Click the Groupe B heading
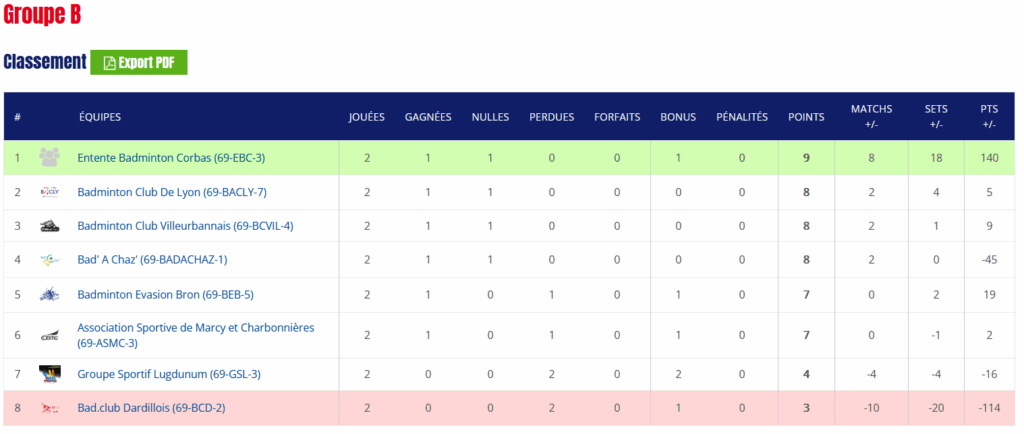 coord(42,15)
